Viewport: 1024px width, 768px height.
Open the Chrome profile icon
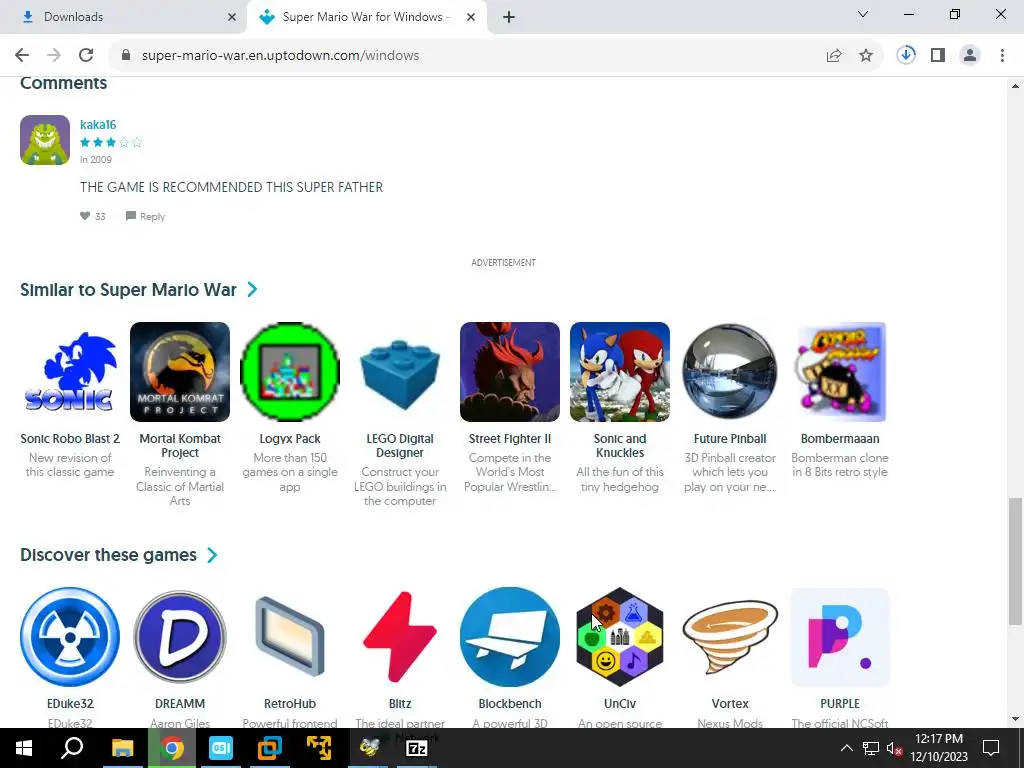coord(970,56)
